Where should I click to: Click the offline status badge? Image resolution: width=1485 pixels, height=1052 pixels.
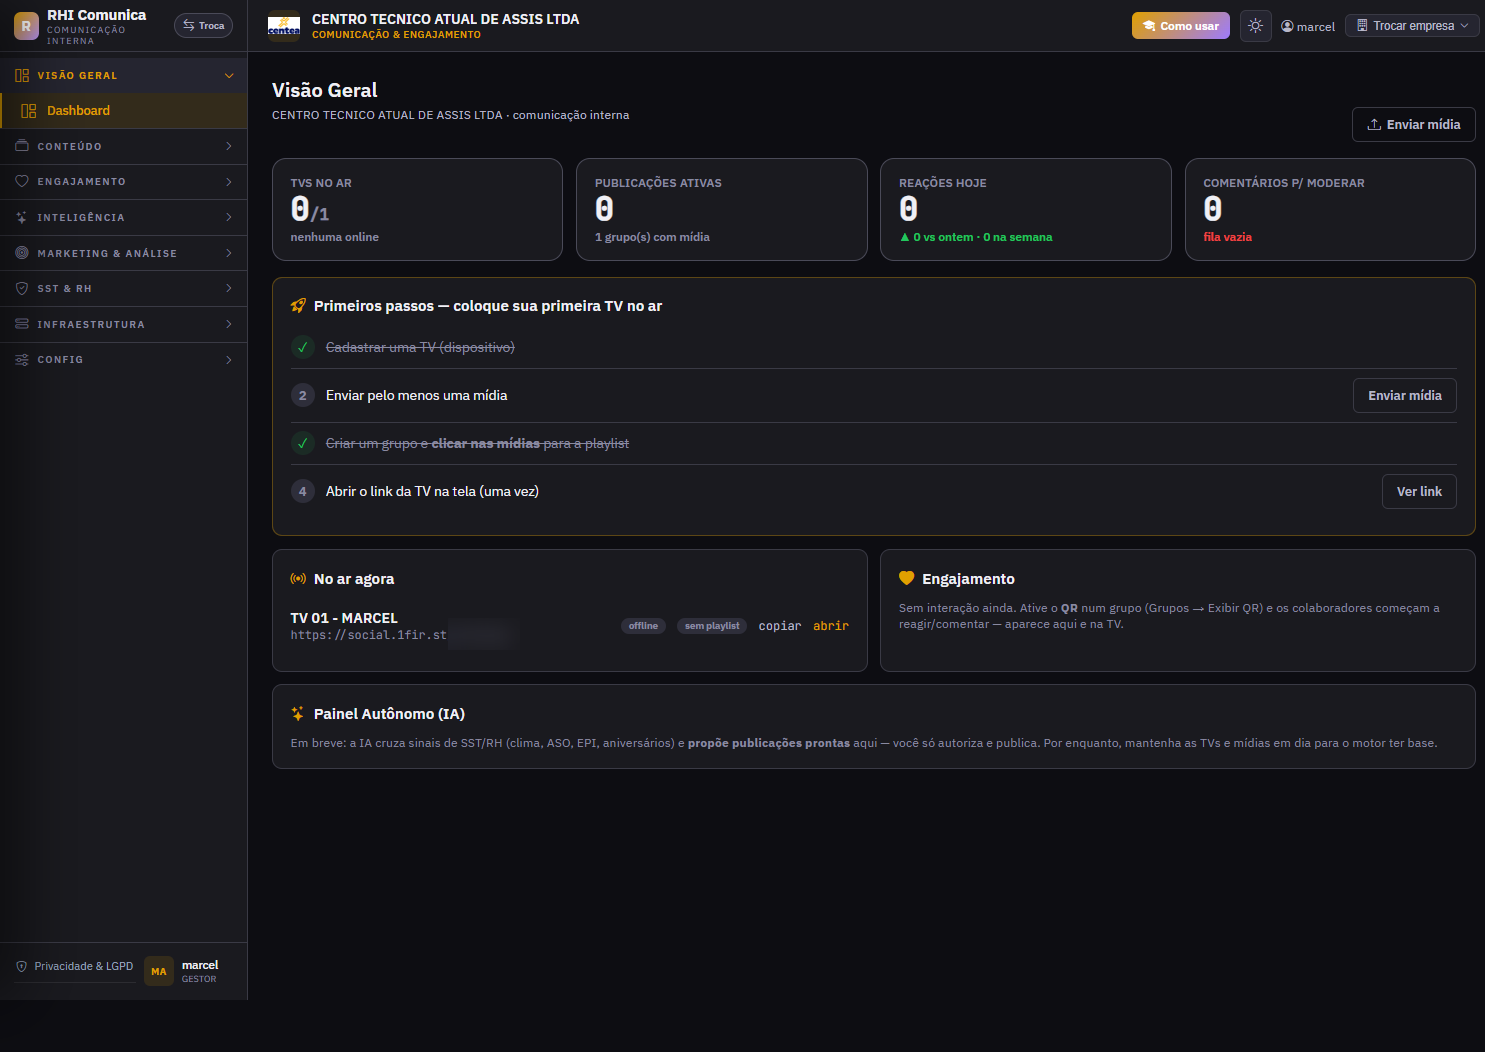(x=643, y=626)
